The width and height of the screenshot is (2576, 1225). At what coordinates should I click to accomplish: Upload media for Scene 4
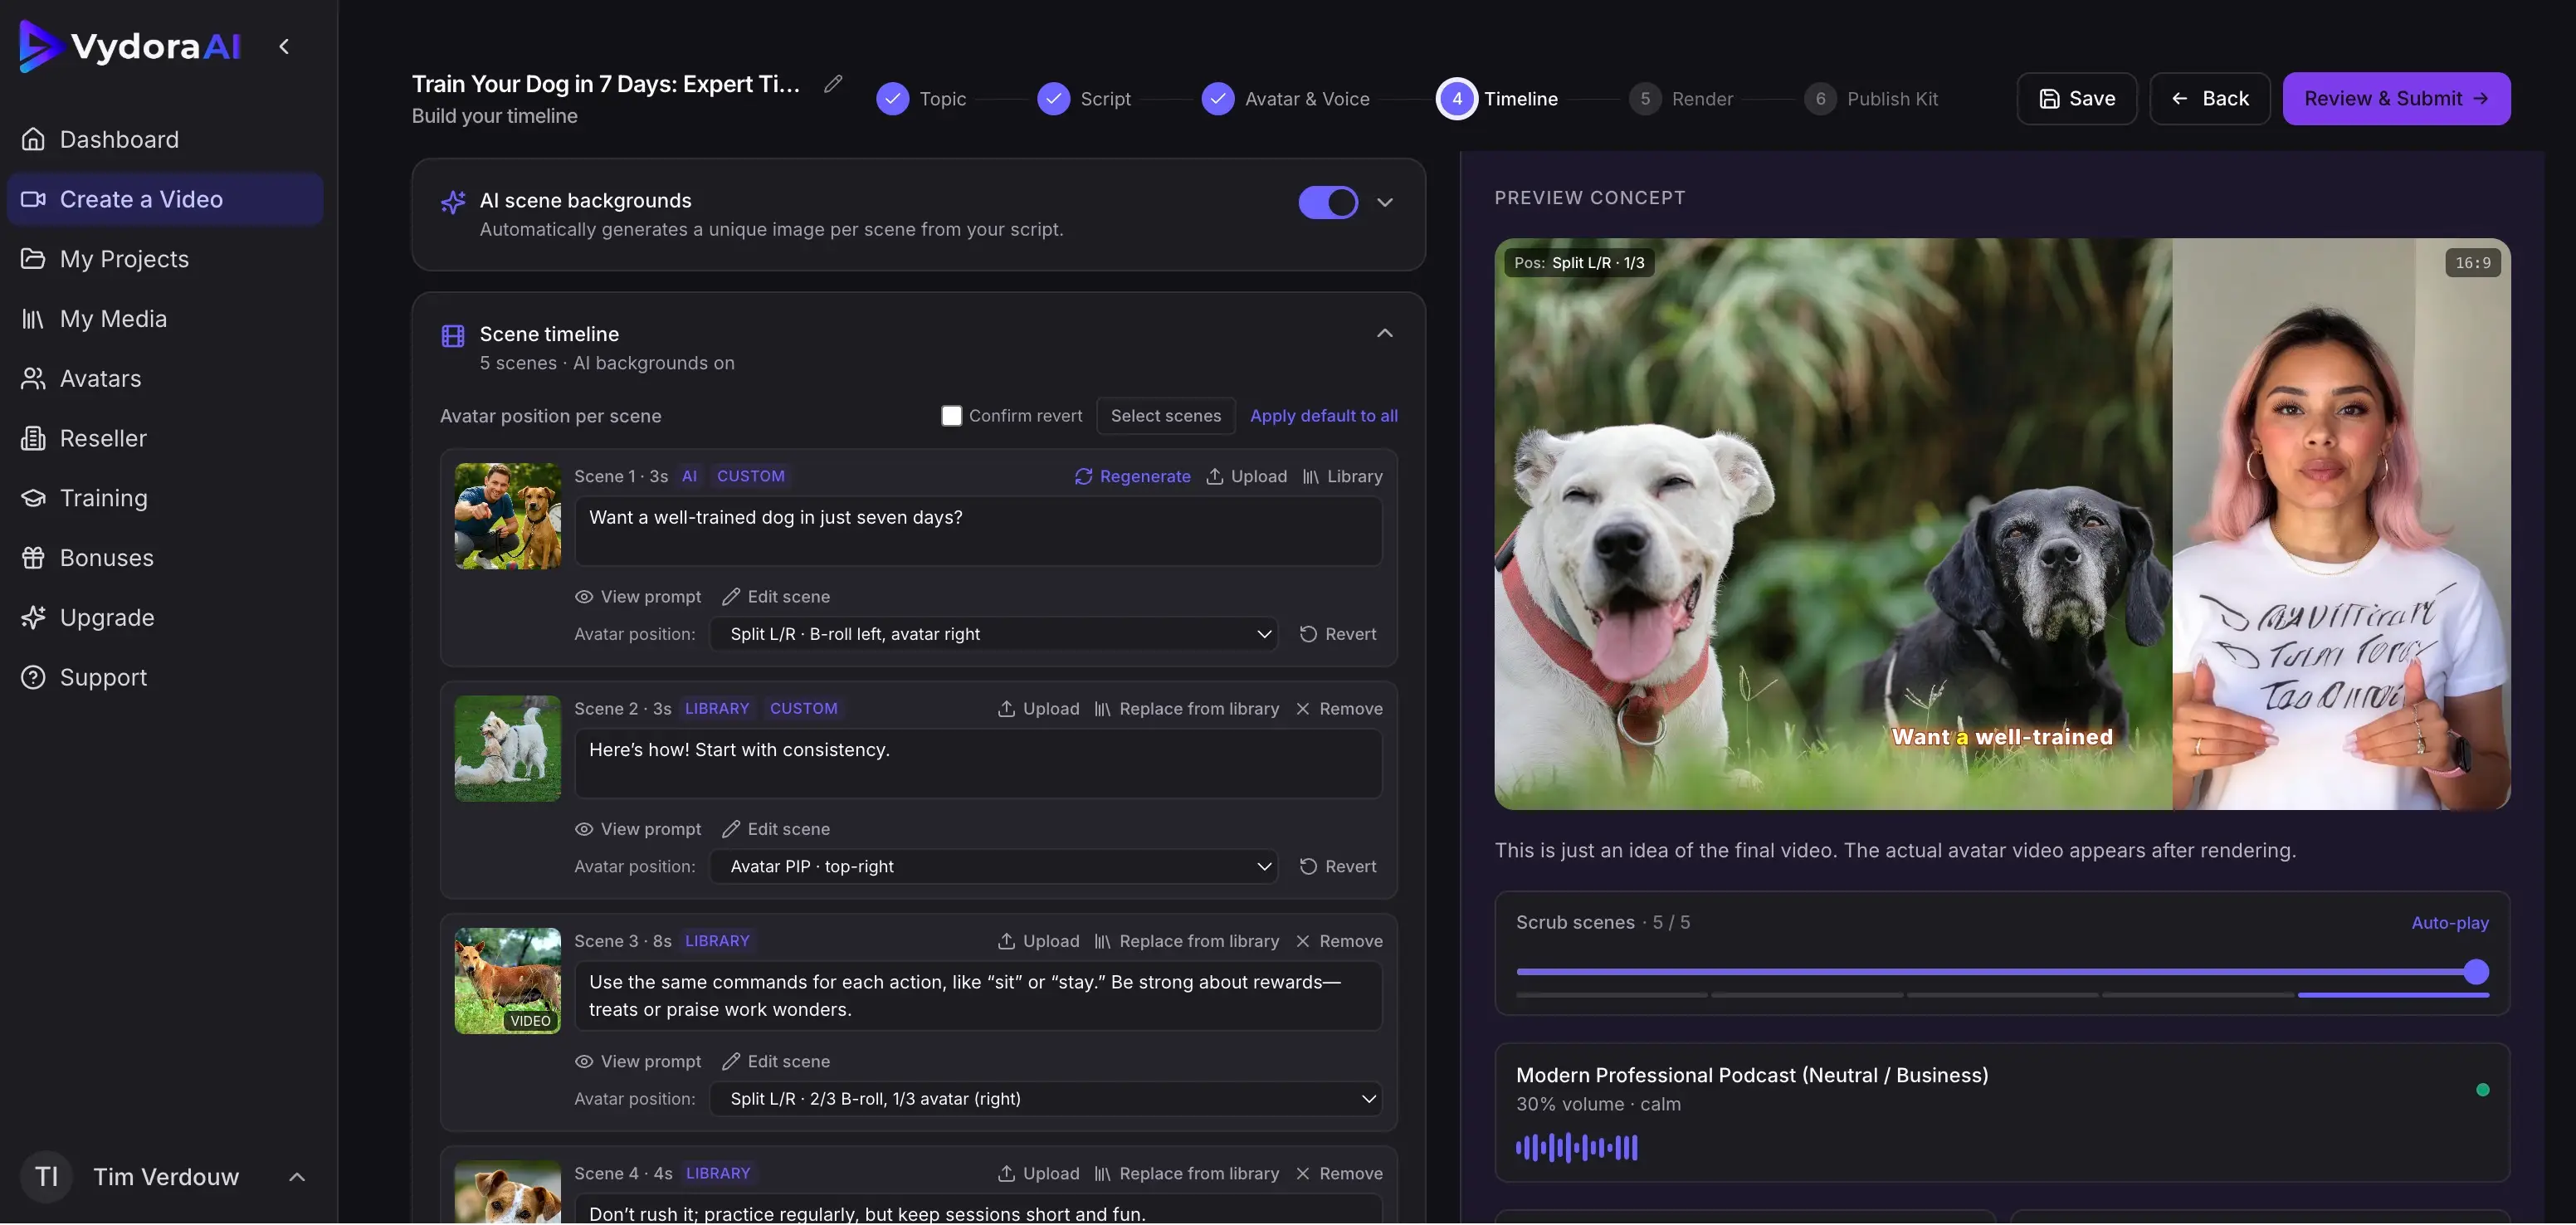1038,1174
